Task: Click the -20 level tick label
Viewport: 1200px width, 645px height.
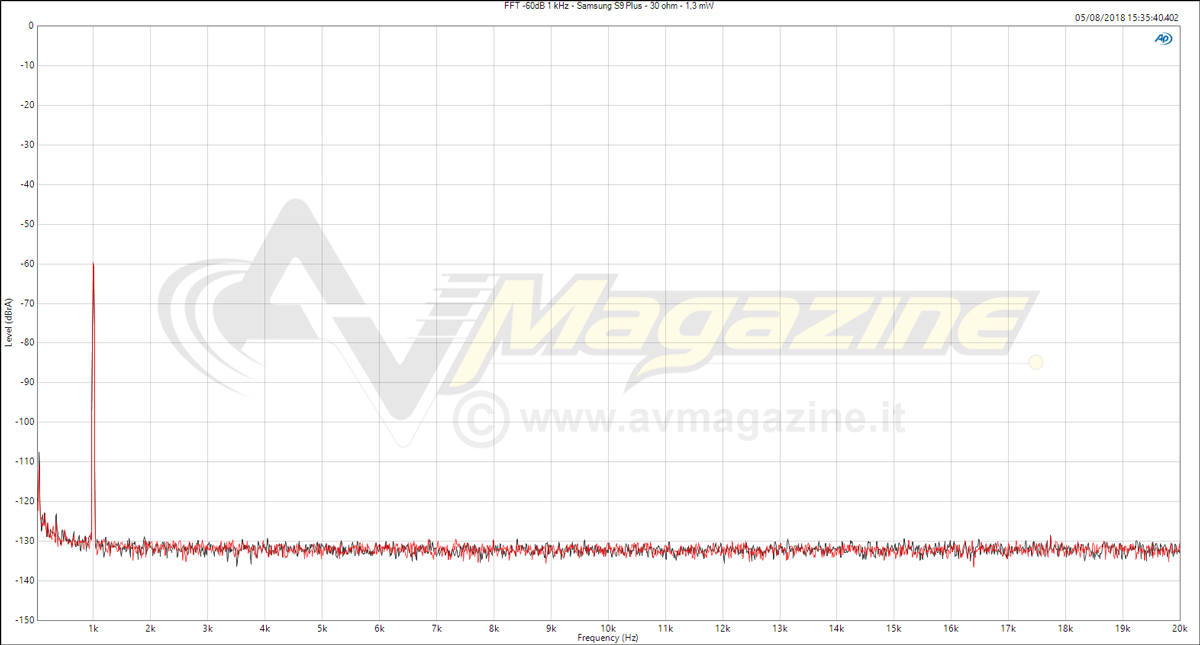Action: [28, 105]
